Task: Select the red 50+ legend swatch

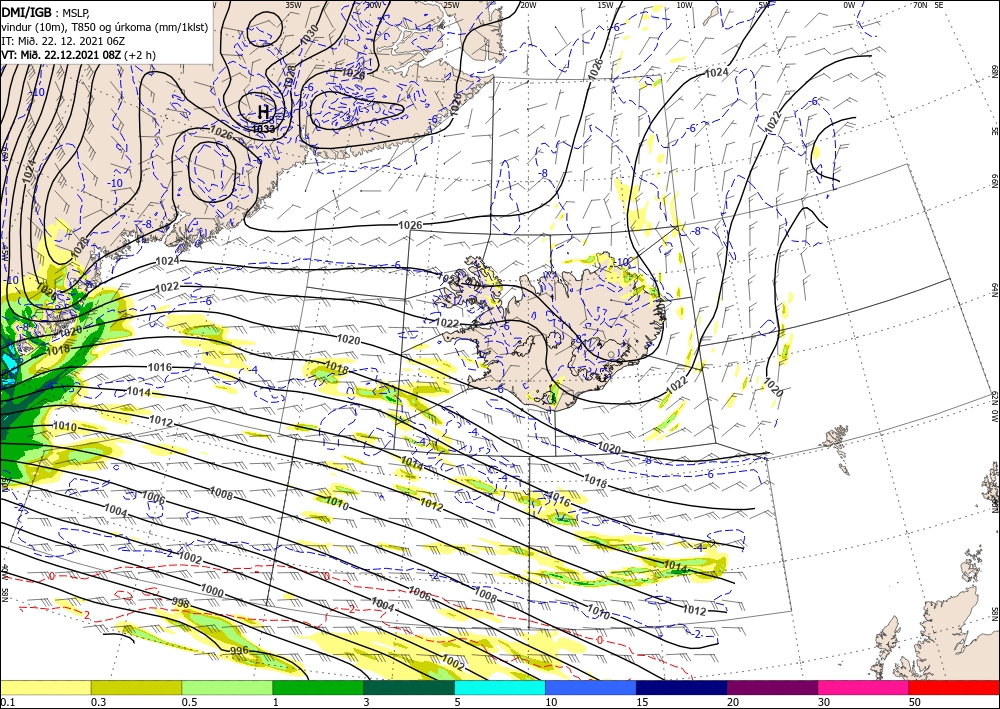Action: (954, 687)
